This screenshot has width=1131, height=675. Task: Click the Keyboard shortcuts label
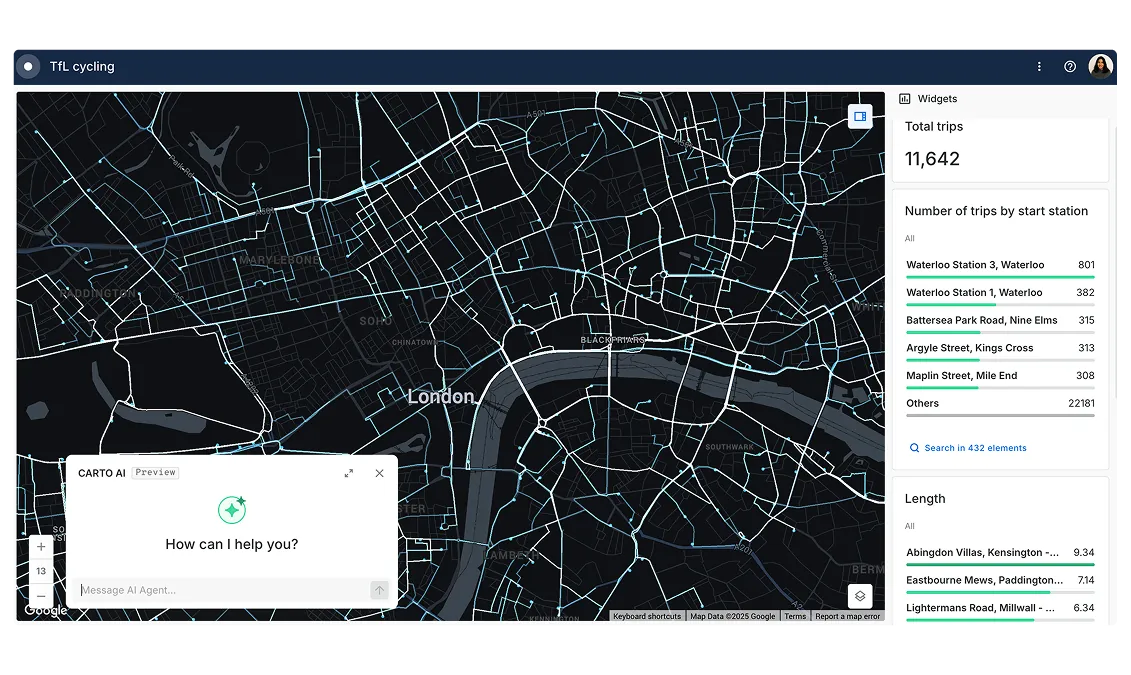pyautogui.click(x=646, y=616)
